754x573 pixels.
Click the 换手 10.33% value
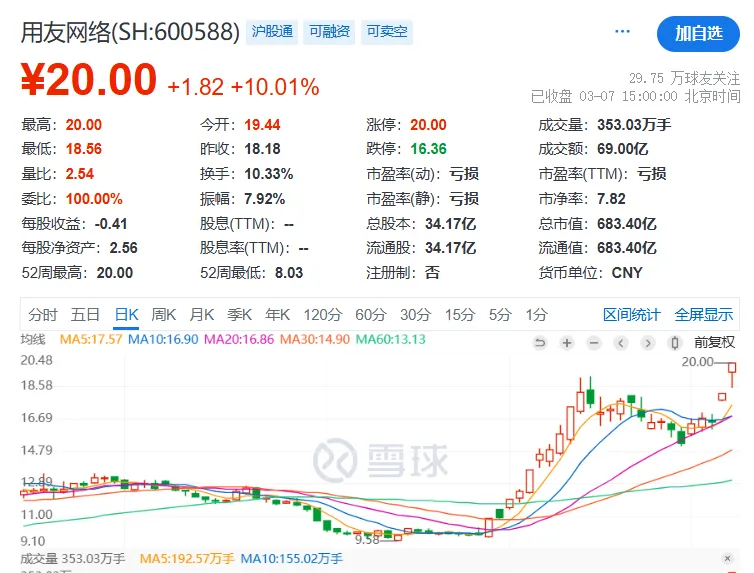(269, 174)
